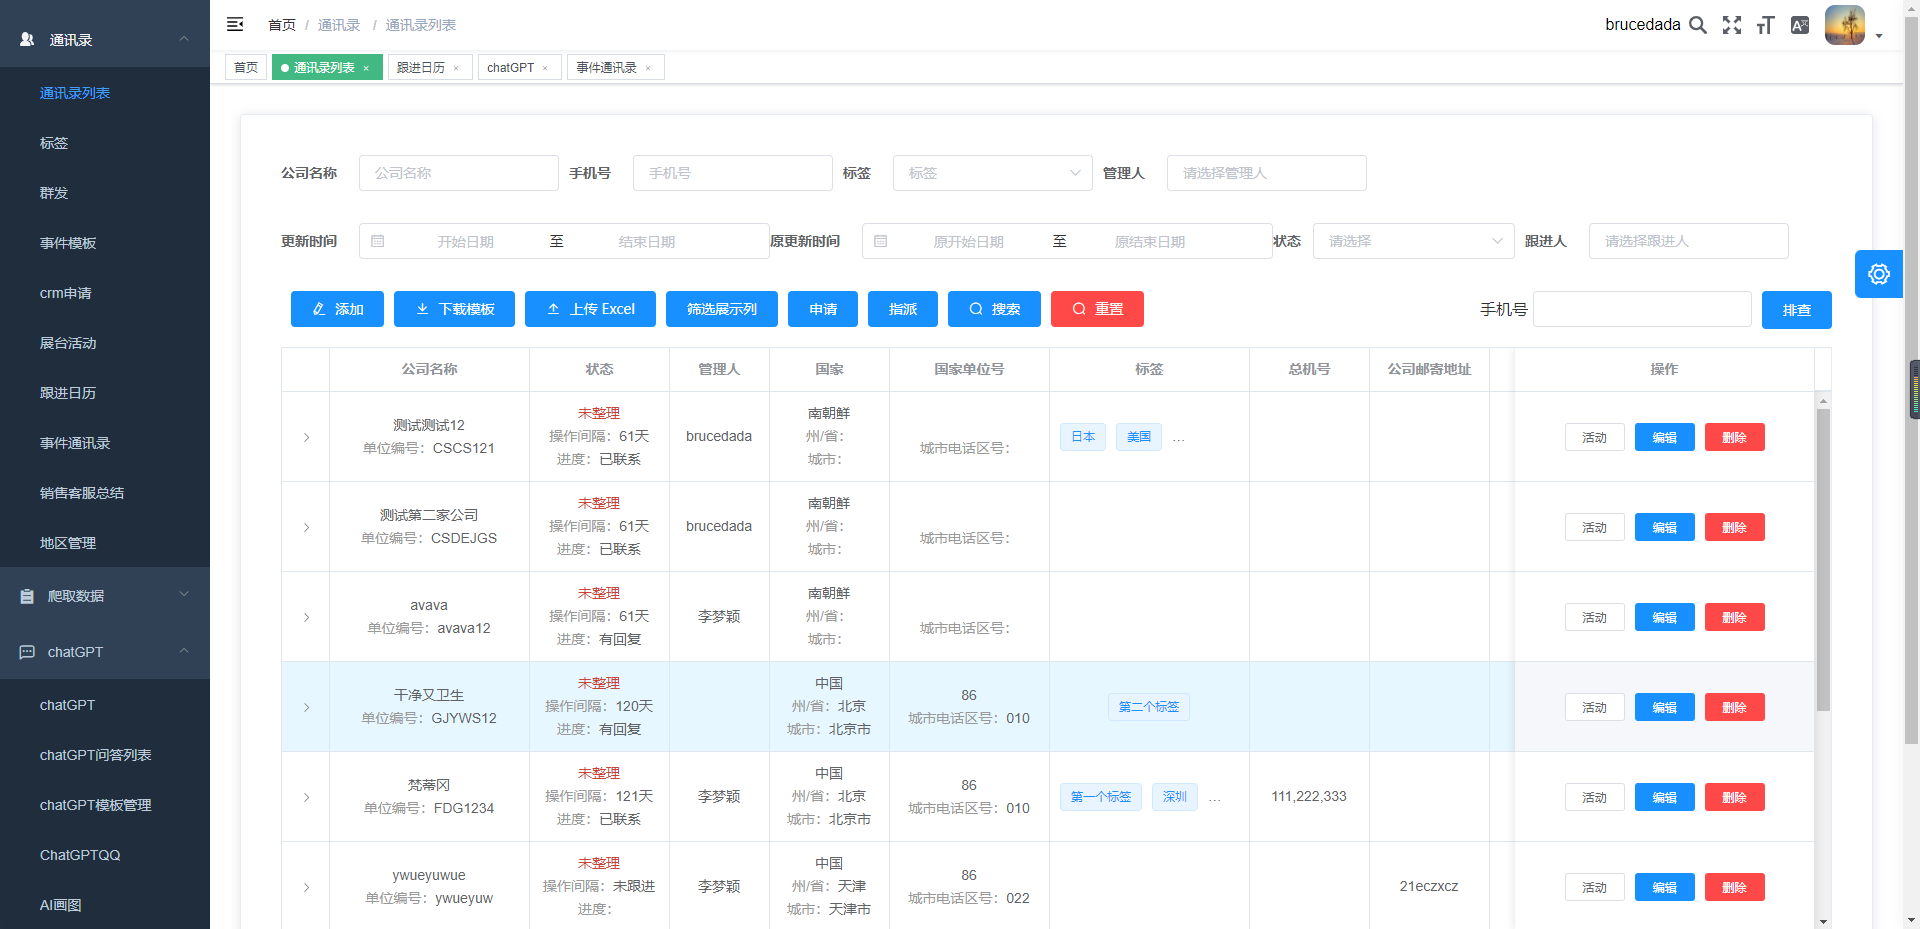Collapse the chatGPT sidebar group
1920x929 pixels.
[x=184, y=651]
